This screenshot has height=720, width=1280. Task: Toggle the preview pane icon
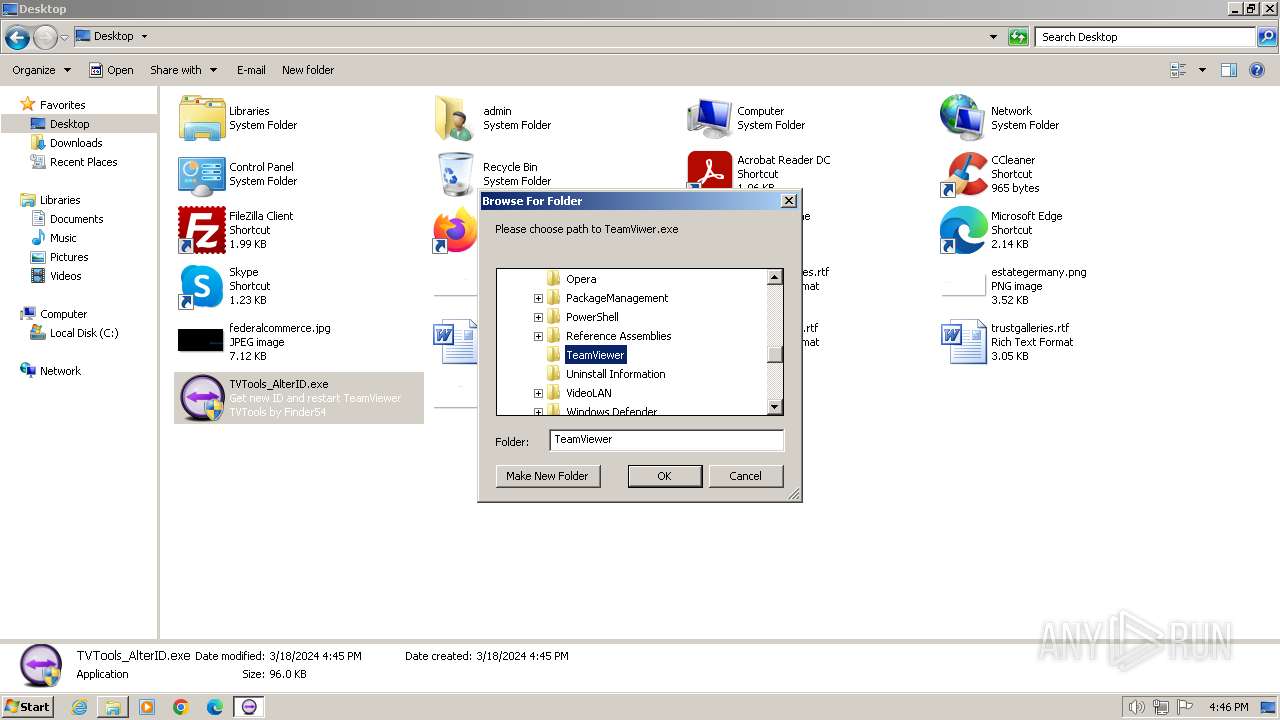(x=1229, y=70)
